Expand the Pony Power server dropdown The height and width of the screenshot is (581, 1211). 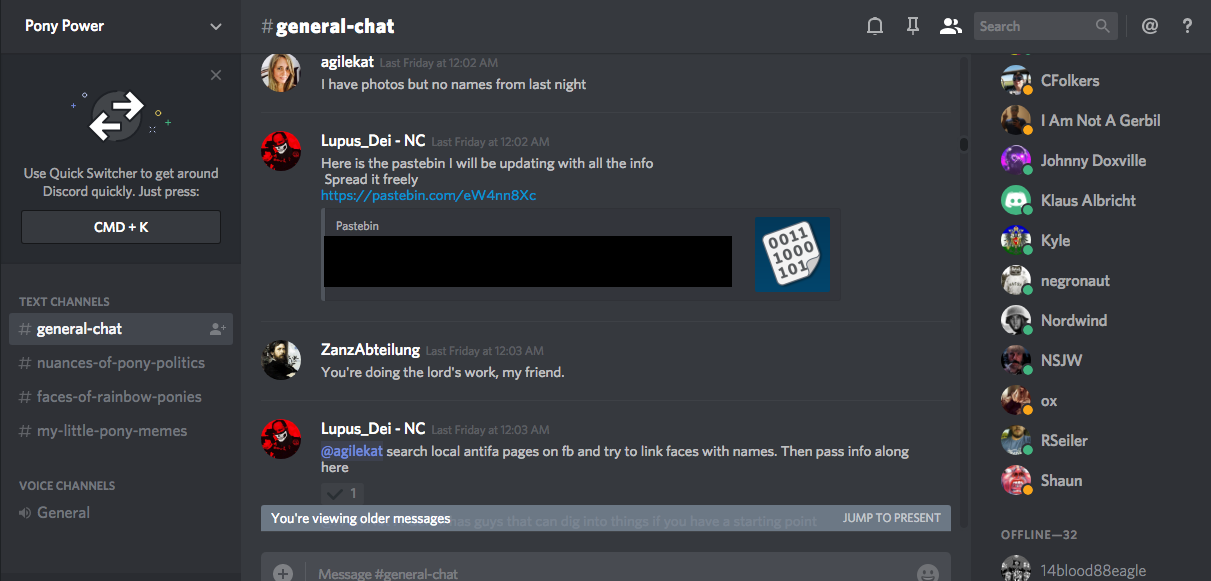[216, 27]
